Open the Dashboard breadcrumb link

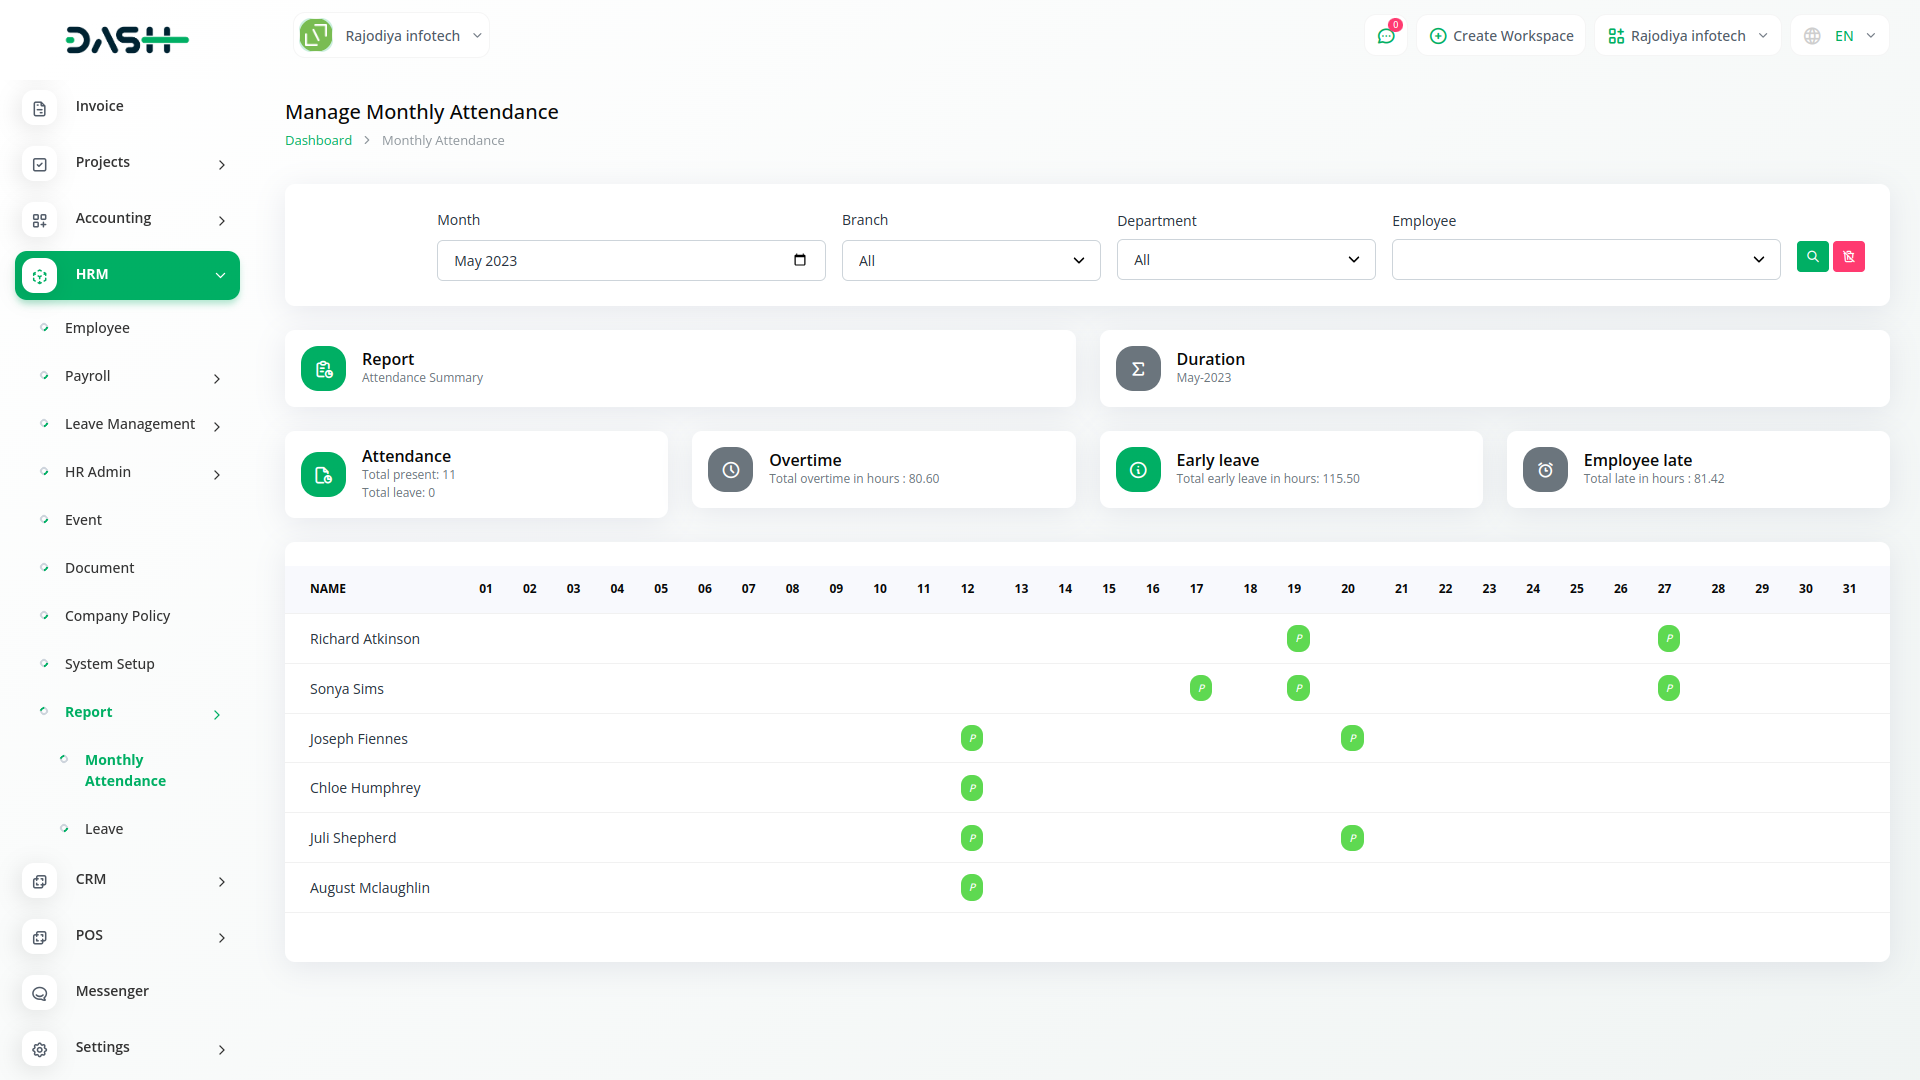pyautogui.click(x=318, y=140)
